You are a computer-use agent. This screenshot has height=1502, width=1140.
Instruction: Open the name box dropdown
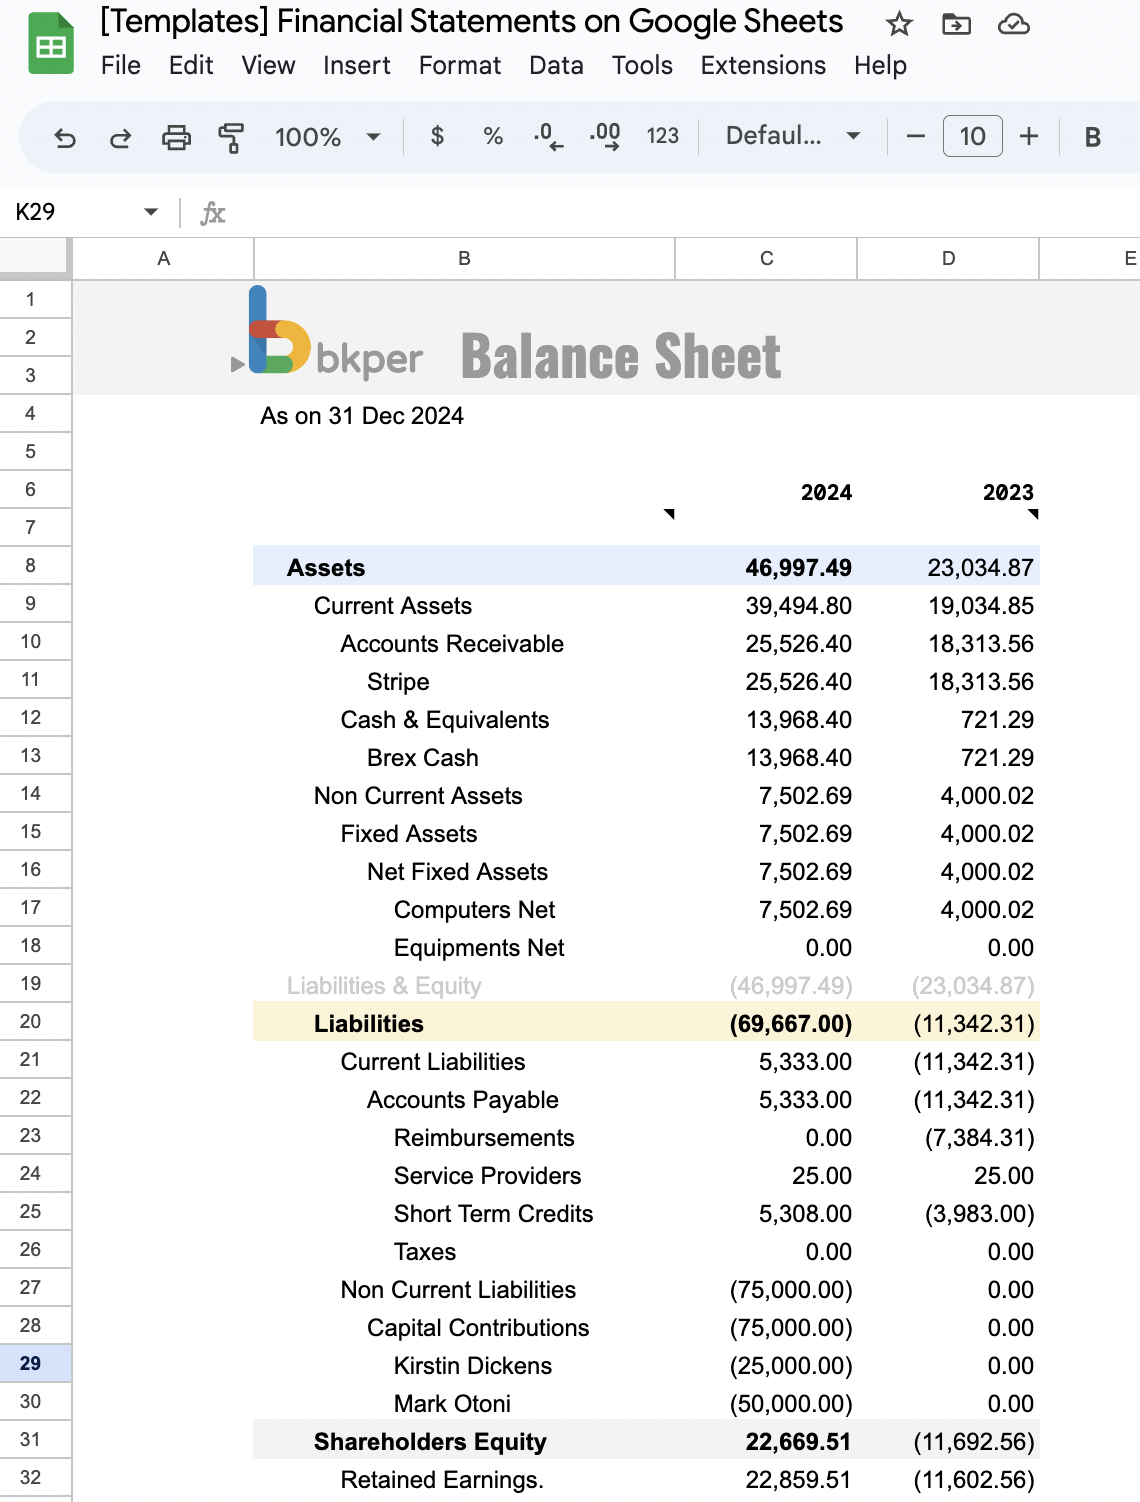[x=150, y=211]
